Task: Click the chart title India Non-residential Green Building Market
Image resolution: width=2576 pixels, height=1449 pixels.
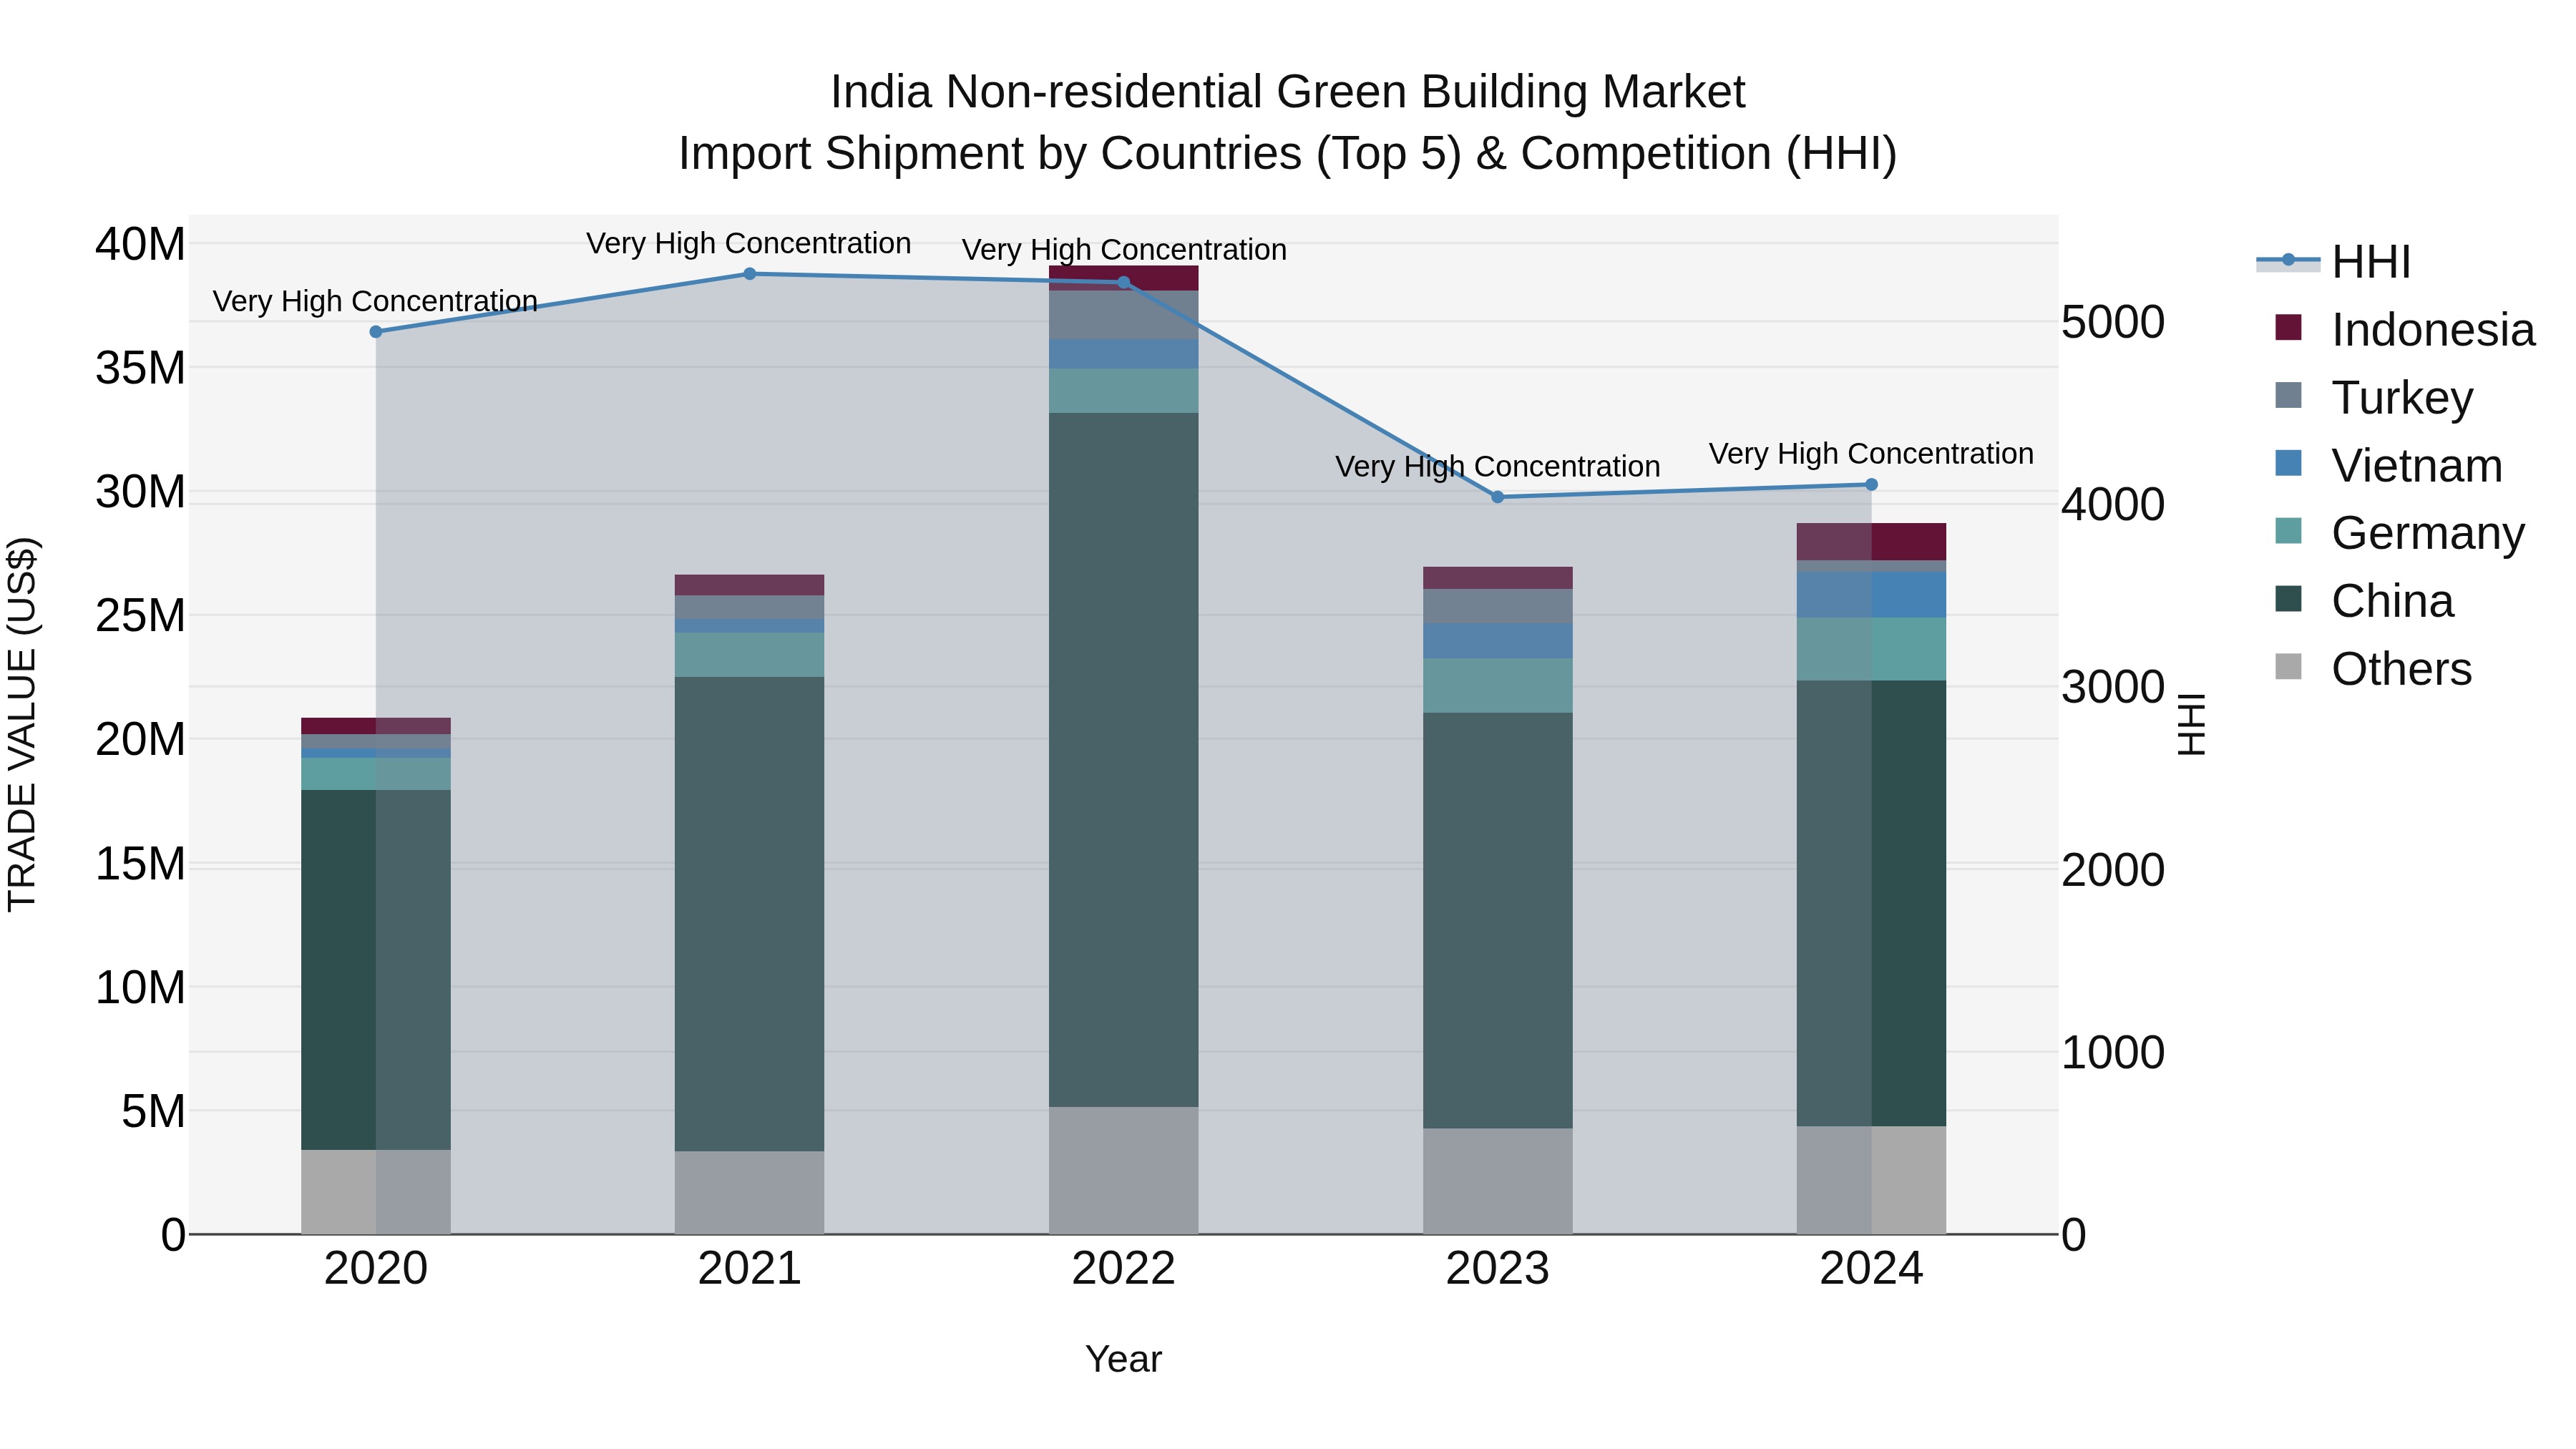Action: [x=1288, y=92]
